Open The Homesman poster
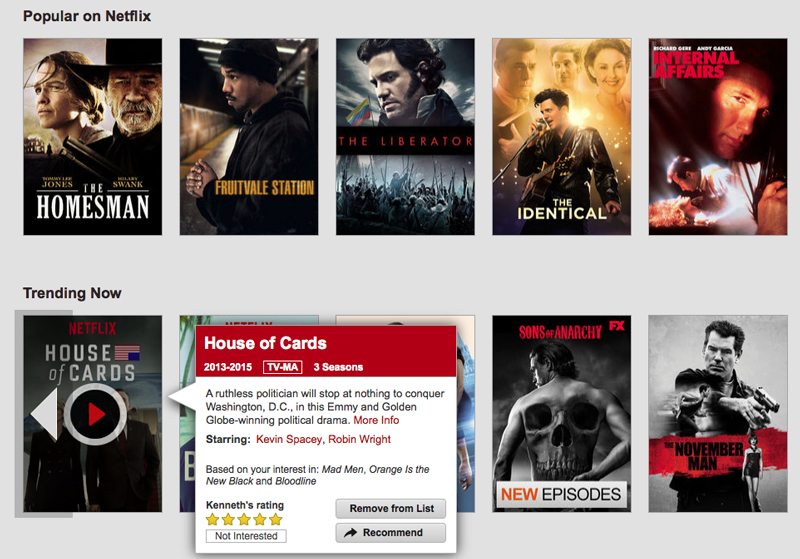 coord(93,137)
